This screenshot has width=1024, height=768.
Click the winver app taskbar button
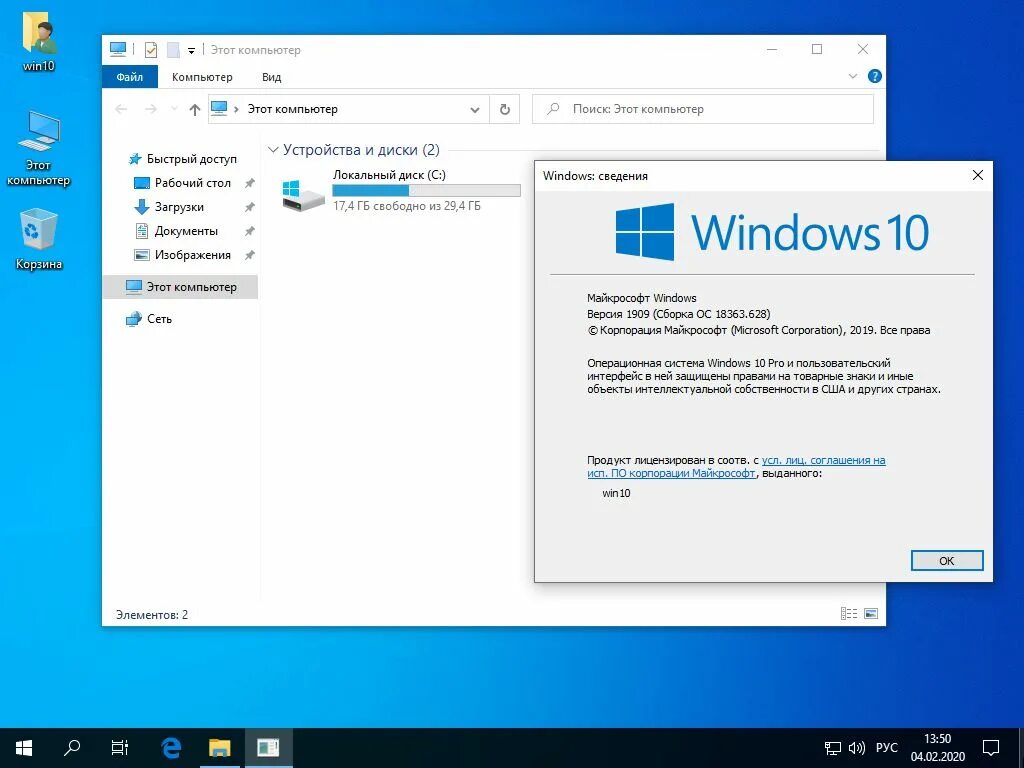[x=268, y=748]
